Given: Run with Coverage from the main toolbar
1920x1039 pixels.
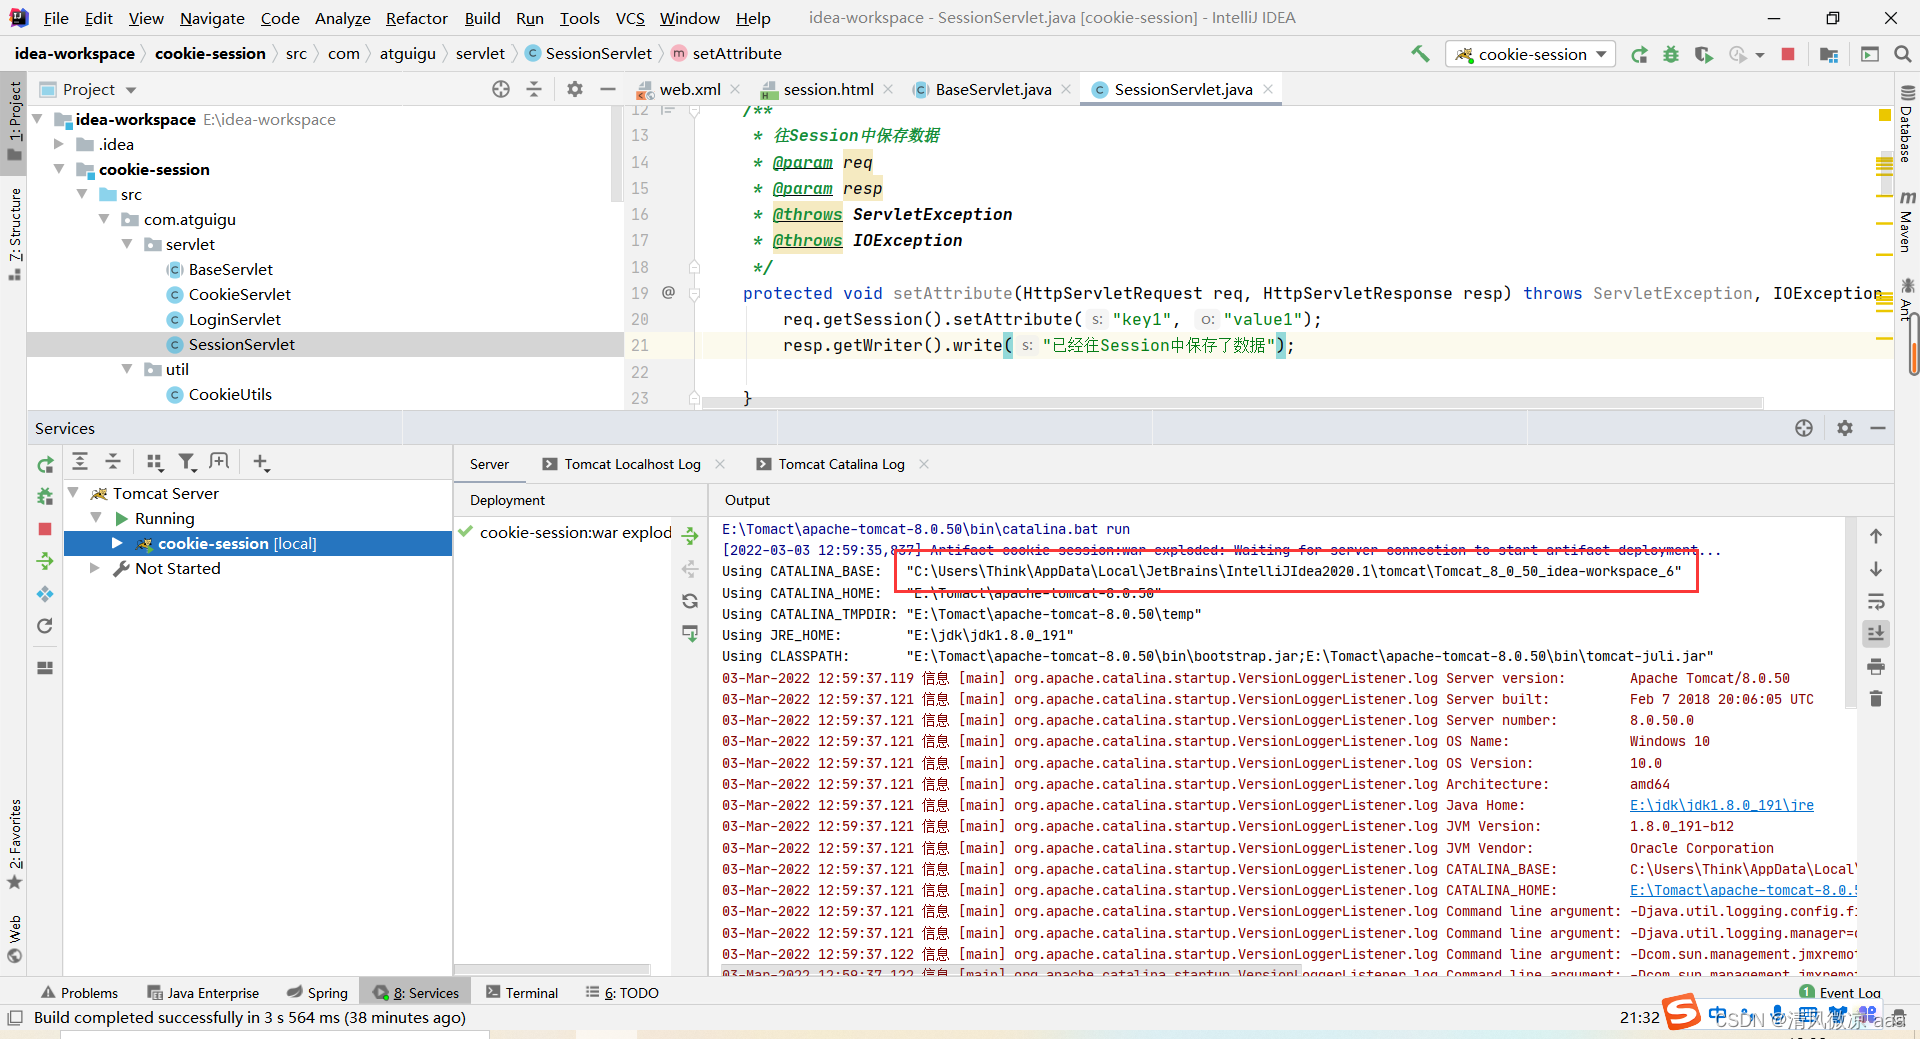Looking at the screenshot, I should click(x=1703, y=54).
